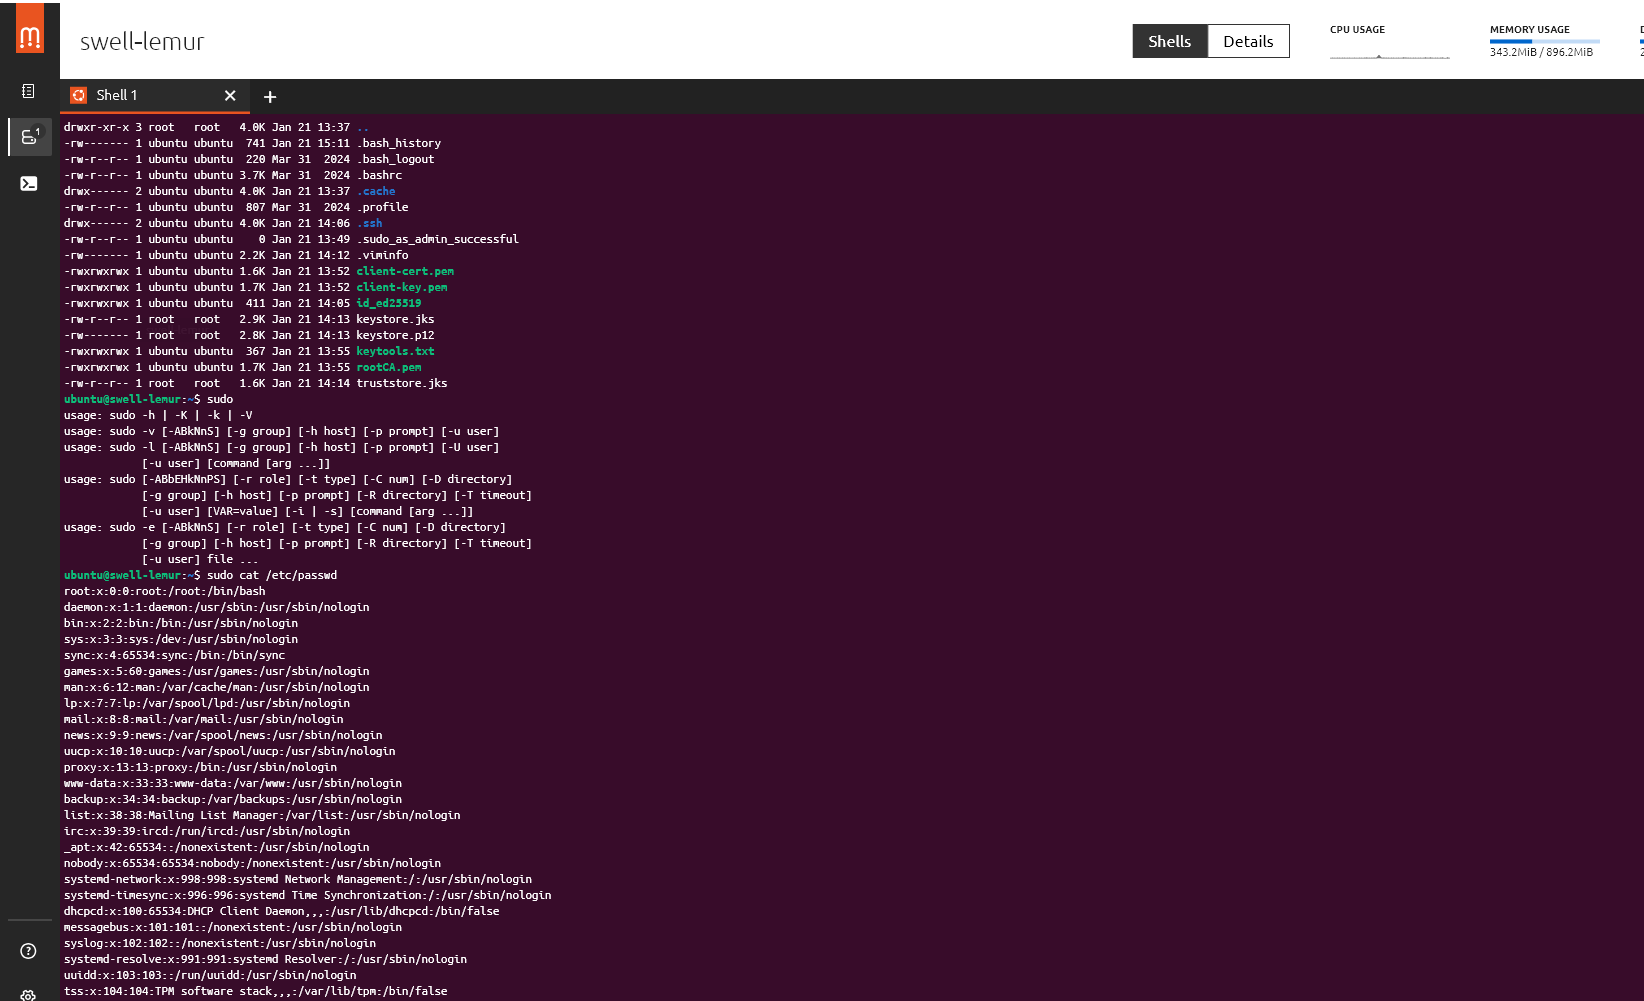Click the .cache directory entry
The width and height of the screenshot is (1644, 1001).
tap(376, 191)
